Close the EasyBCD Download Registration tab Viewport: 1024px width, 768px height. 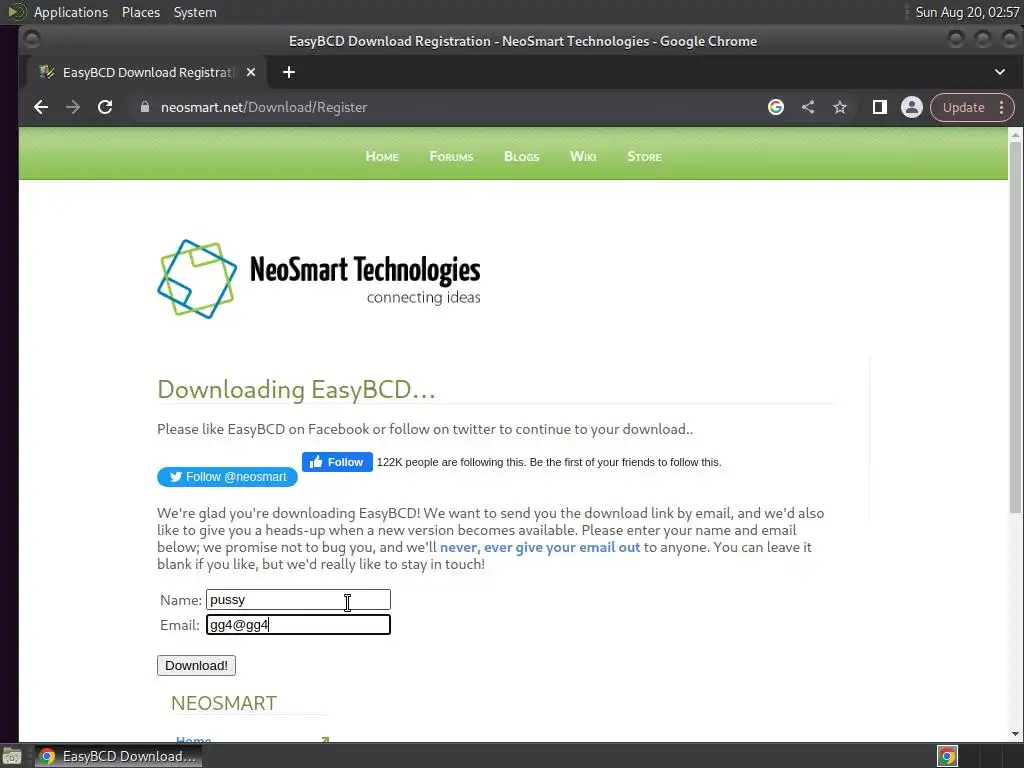[x=251, y=72]
